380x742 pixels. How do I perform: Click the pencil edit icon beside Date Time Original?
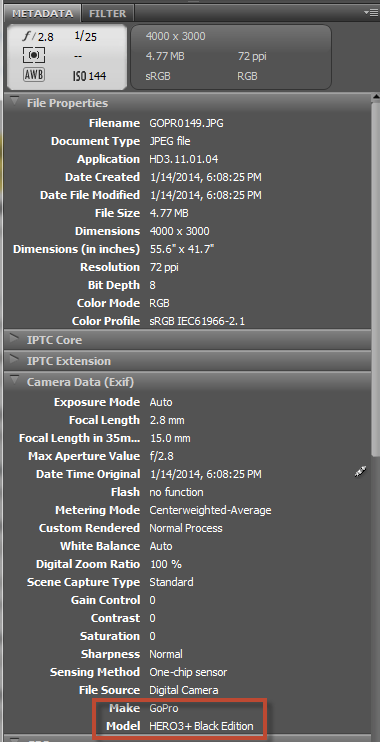[361, 471]
